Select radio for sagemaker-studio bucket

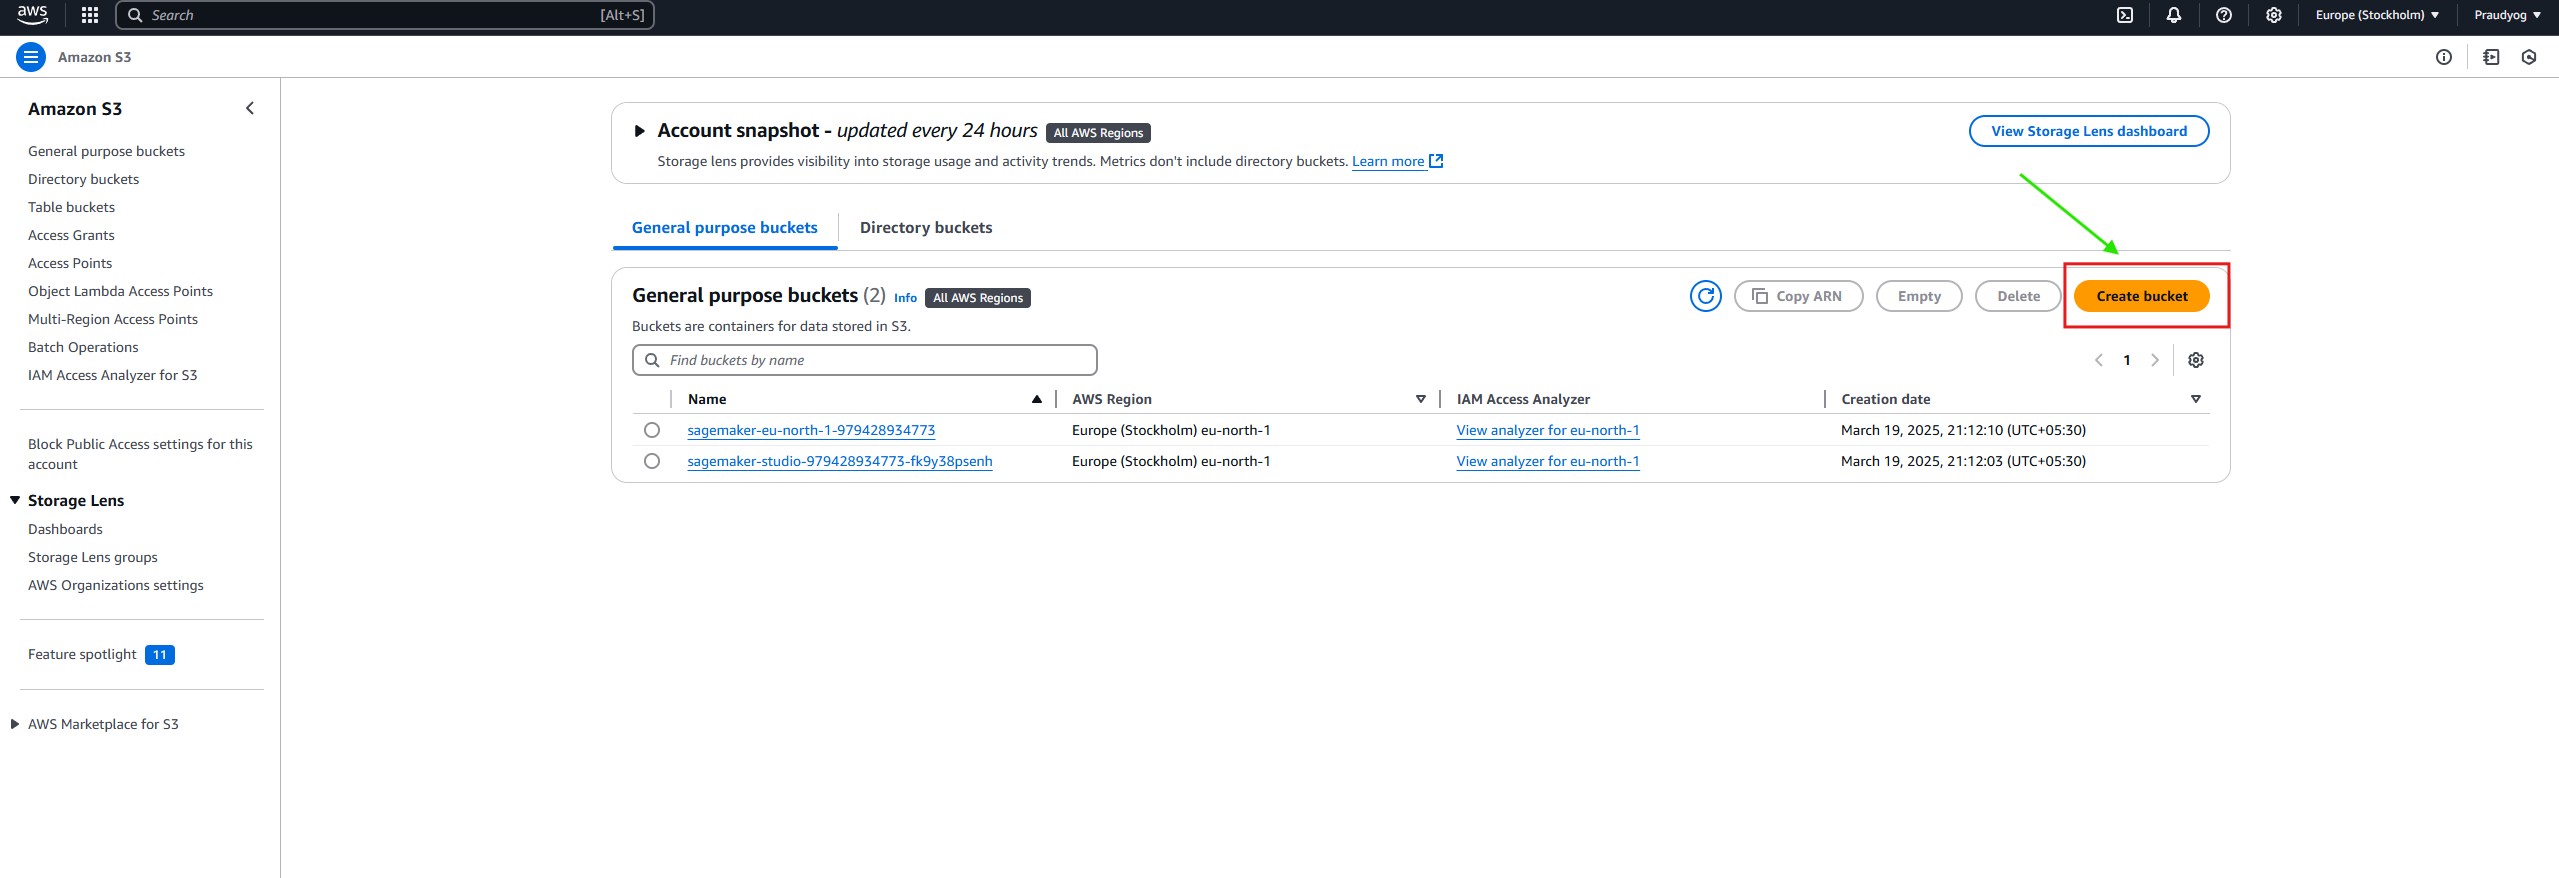tap(652, 461)
